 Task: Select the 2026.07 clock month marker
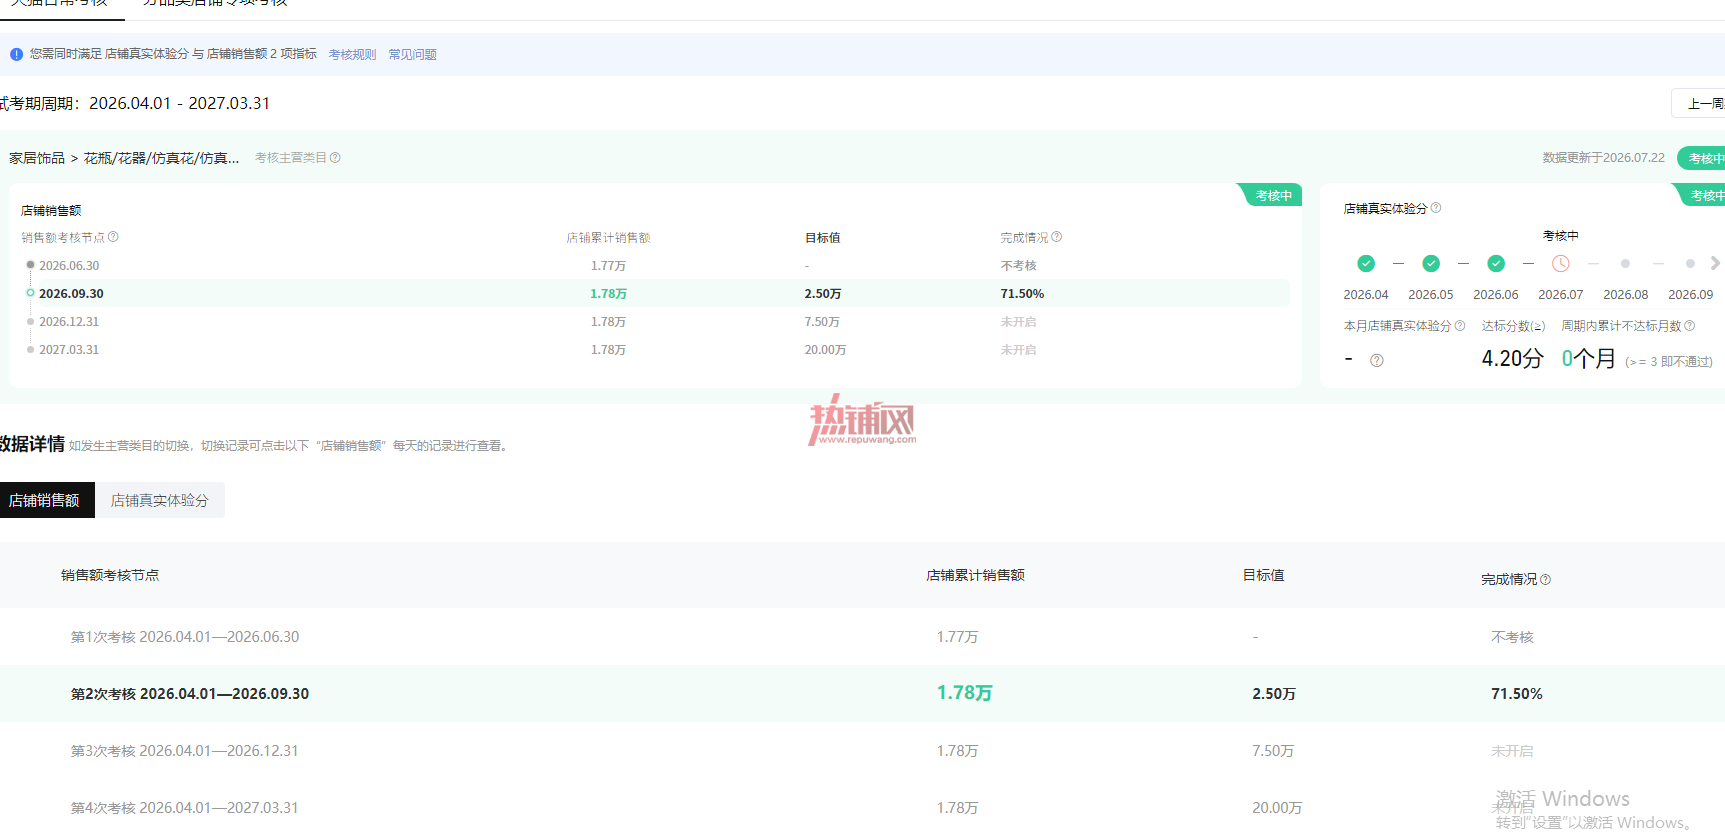[x=1561, y=264]
